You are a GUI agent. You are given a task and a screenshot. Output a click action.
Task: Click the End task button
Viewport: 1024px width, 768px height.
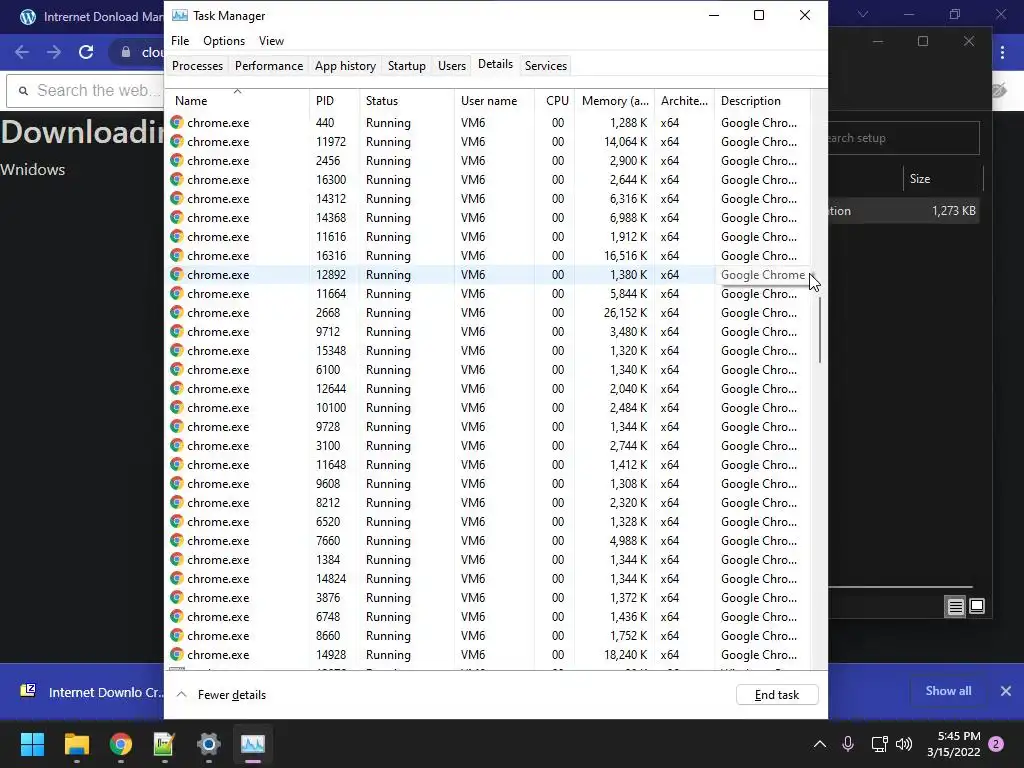(x=776, y=694)
